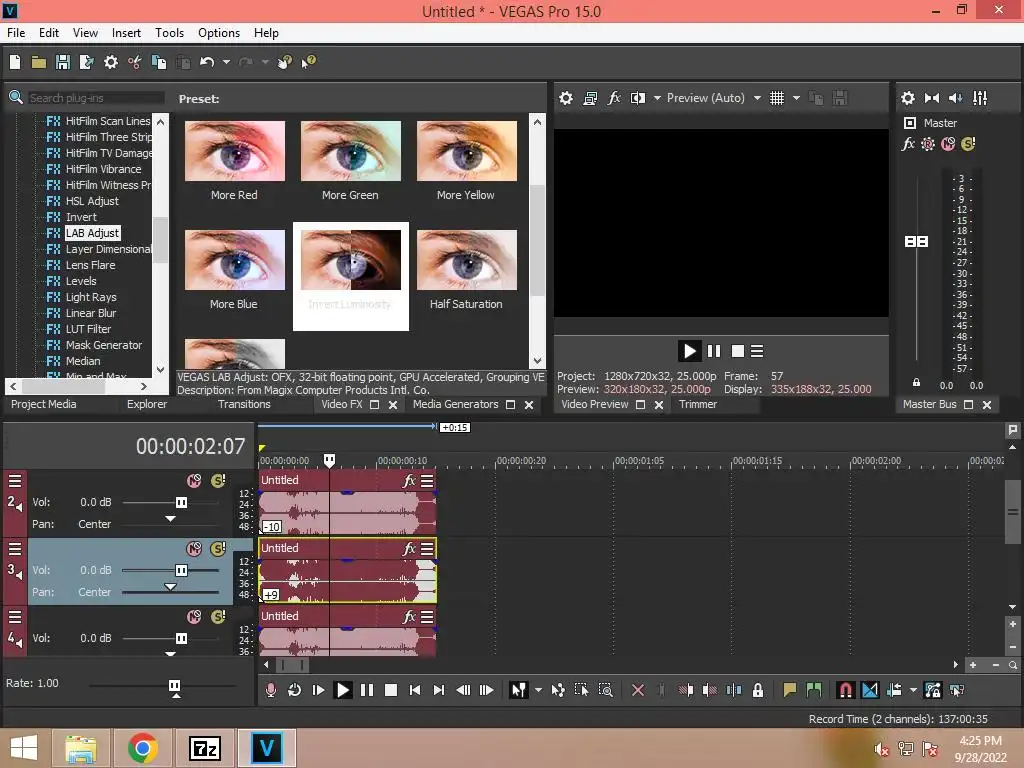Switch to Project Media tab
The image size is (1024, 768).
[44, 404]
